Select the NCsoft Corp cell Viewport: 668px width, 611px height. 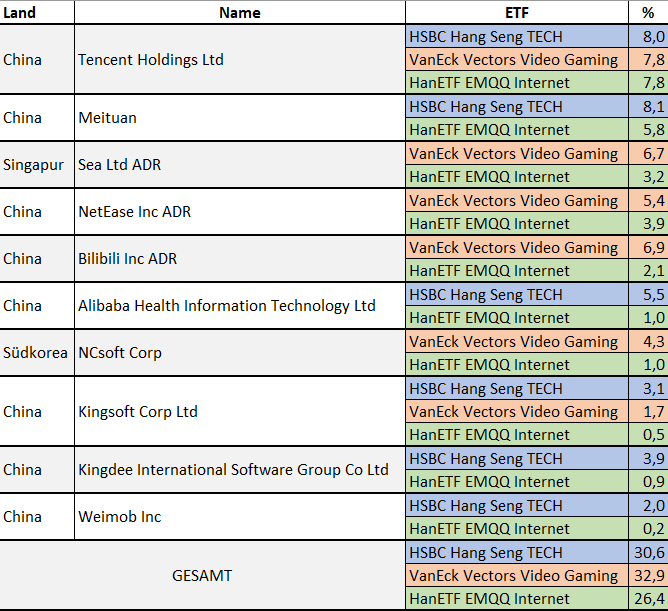click(120, 353)
